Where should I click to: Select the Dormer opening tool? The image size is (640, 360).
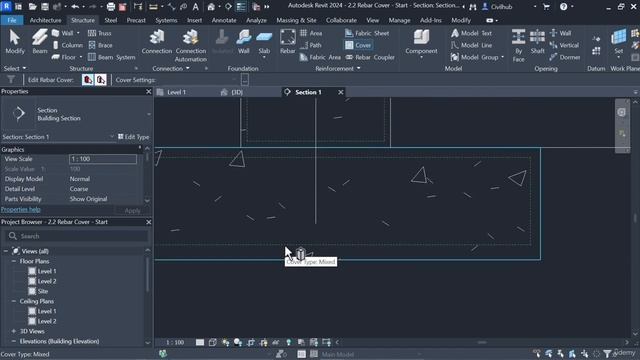[x=565, y=57]
